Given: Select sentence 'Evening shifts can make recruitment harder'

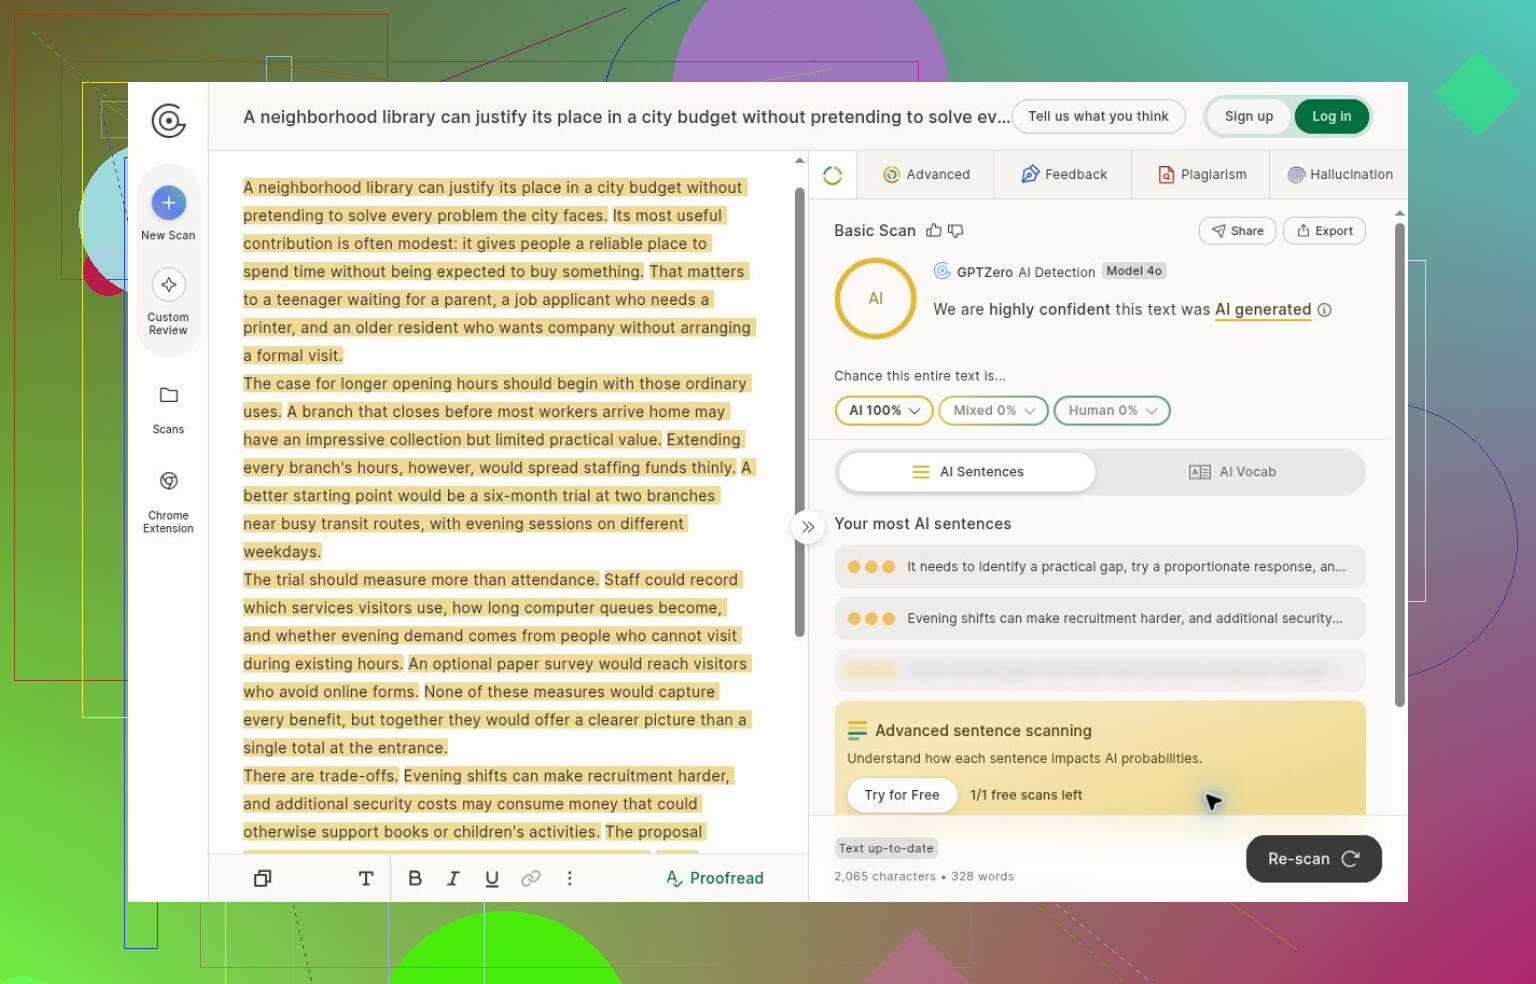Looking at the screenshot, I should coord(1099,619).
